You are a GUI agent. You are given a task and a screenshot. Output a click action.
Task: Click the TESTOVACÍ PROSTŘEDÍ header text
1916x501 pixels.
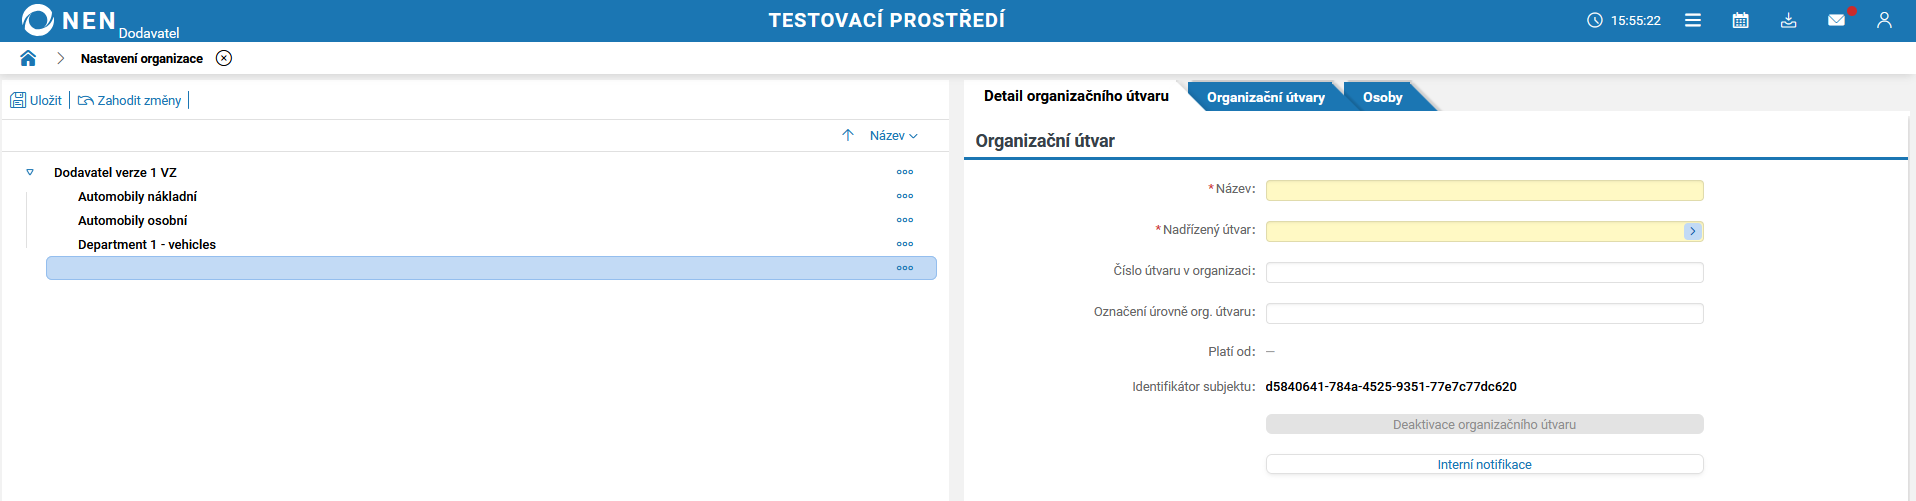click(x=887, y=20)
